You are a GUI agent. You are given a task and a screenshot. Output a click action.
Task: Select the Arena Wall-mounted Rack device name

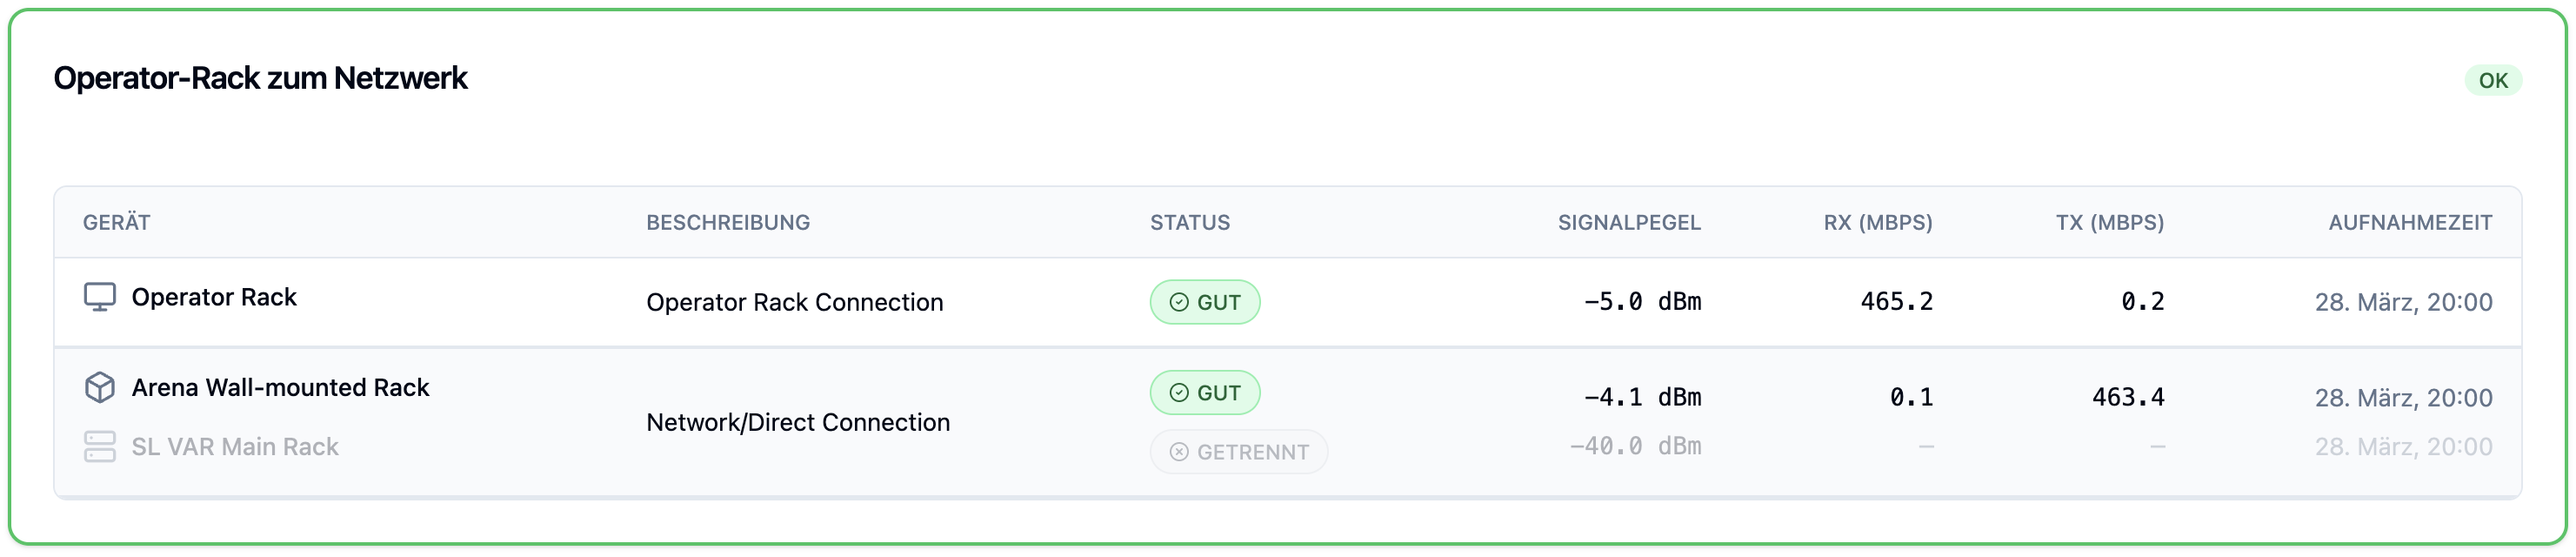[280, 387]
